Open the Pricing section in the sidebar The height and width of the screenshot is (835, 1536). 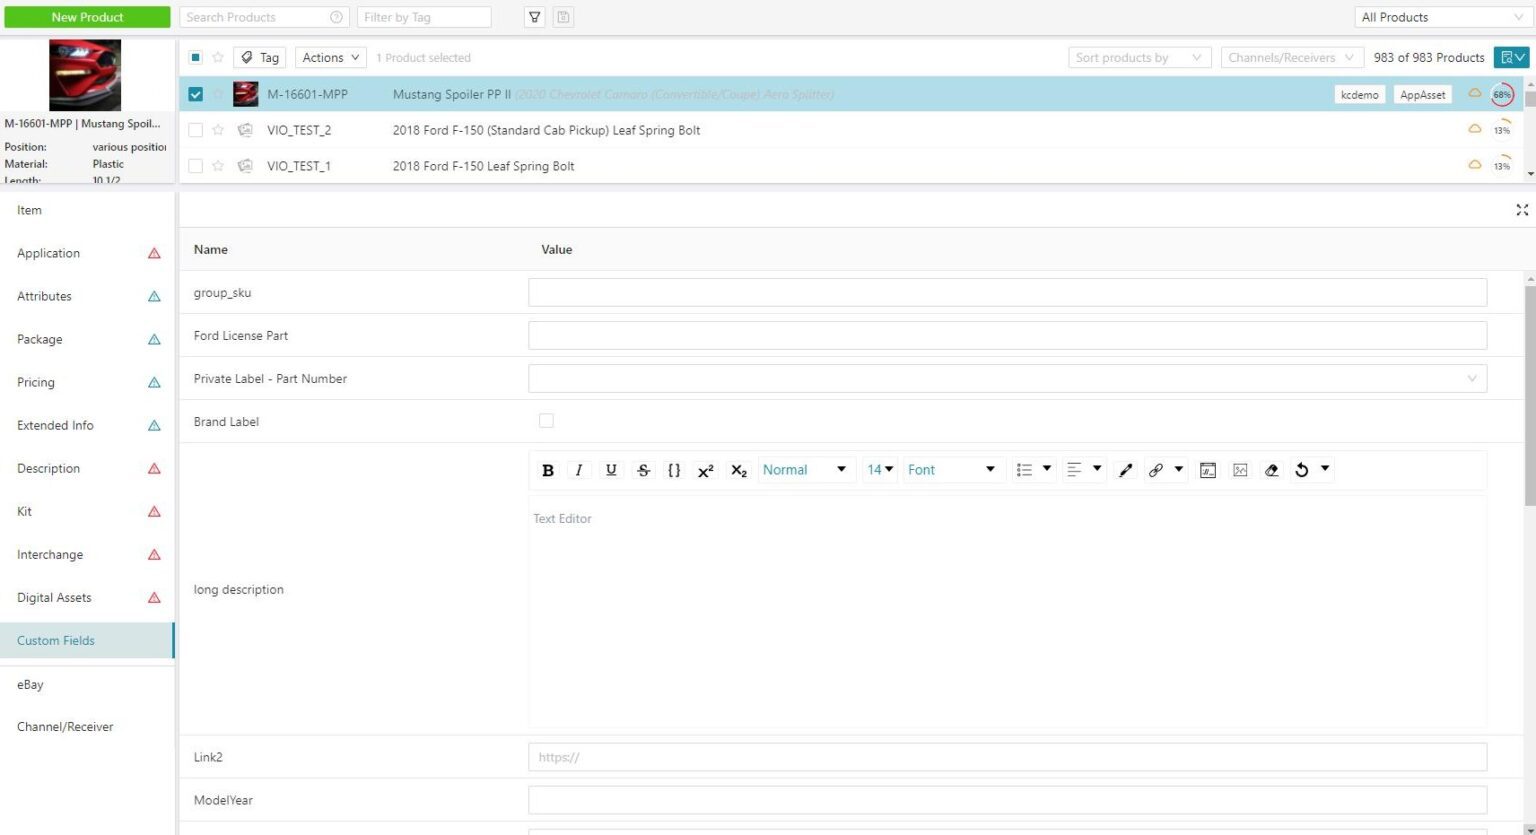coord(36,382)
